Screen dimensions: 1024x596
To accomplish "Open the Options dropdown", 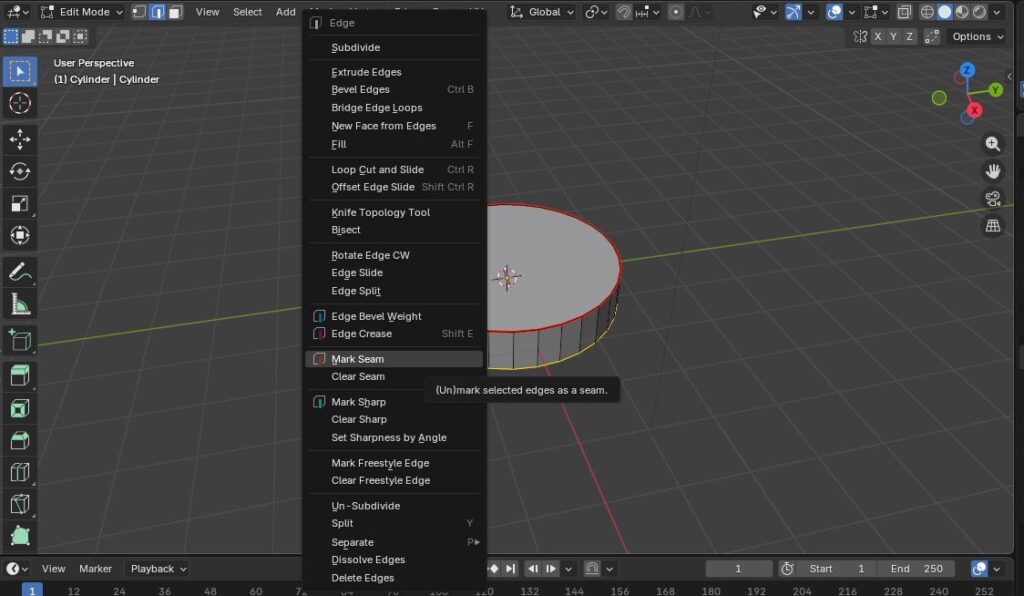I will tap(977, 37).
